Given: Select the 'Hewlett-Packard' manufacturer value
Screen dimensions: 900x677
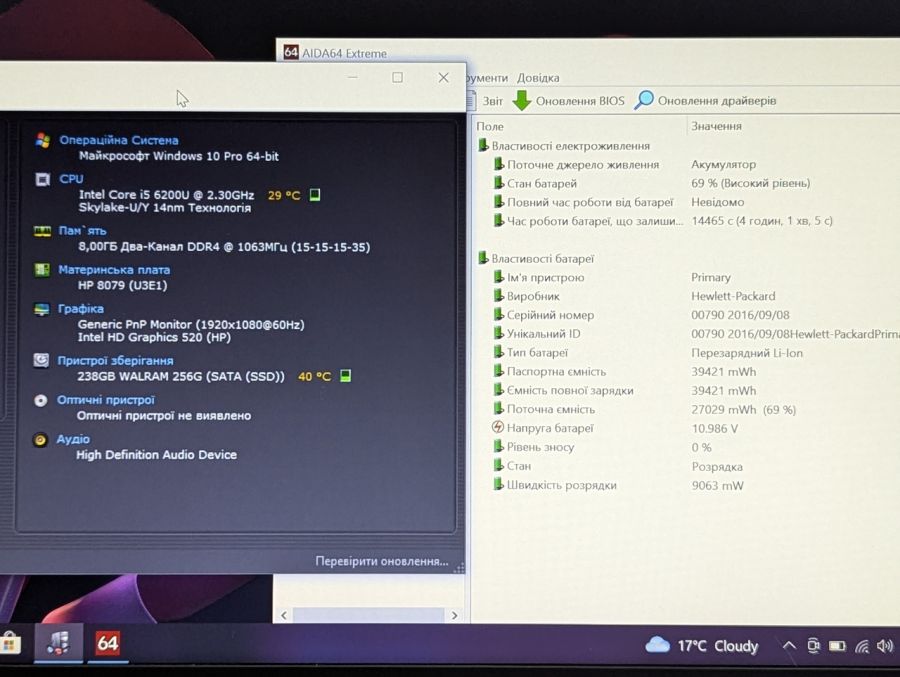Looking at the screenshot, I should click(733, 296).
